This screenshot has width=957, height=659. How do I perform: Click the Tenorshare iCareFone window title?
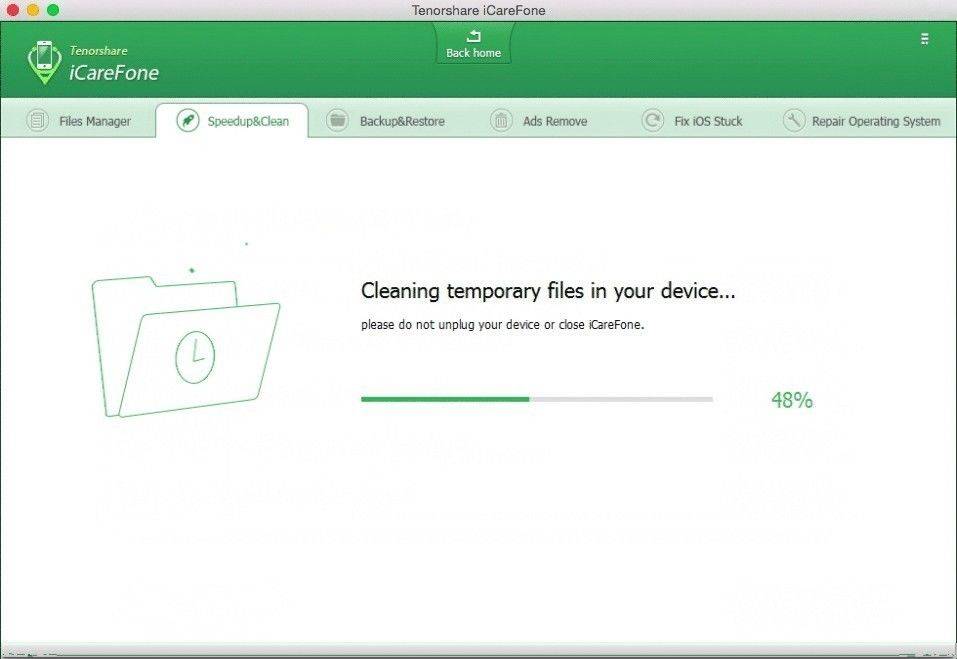tap(478, 10)
